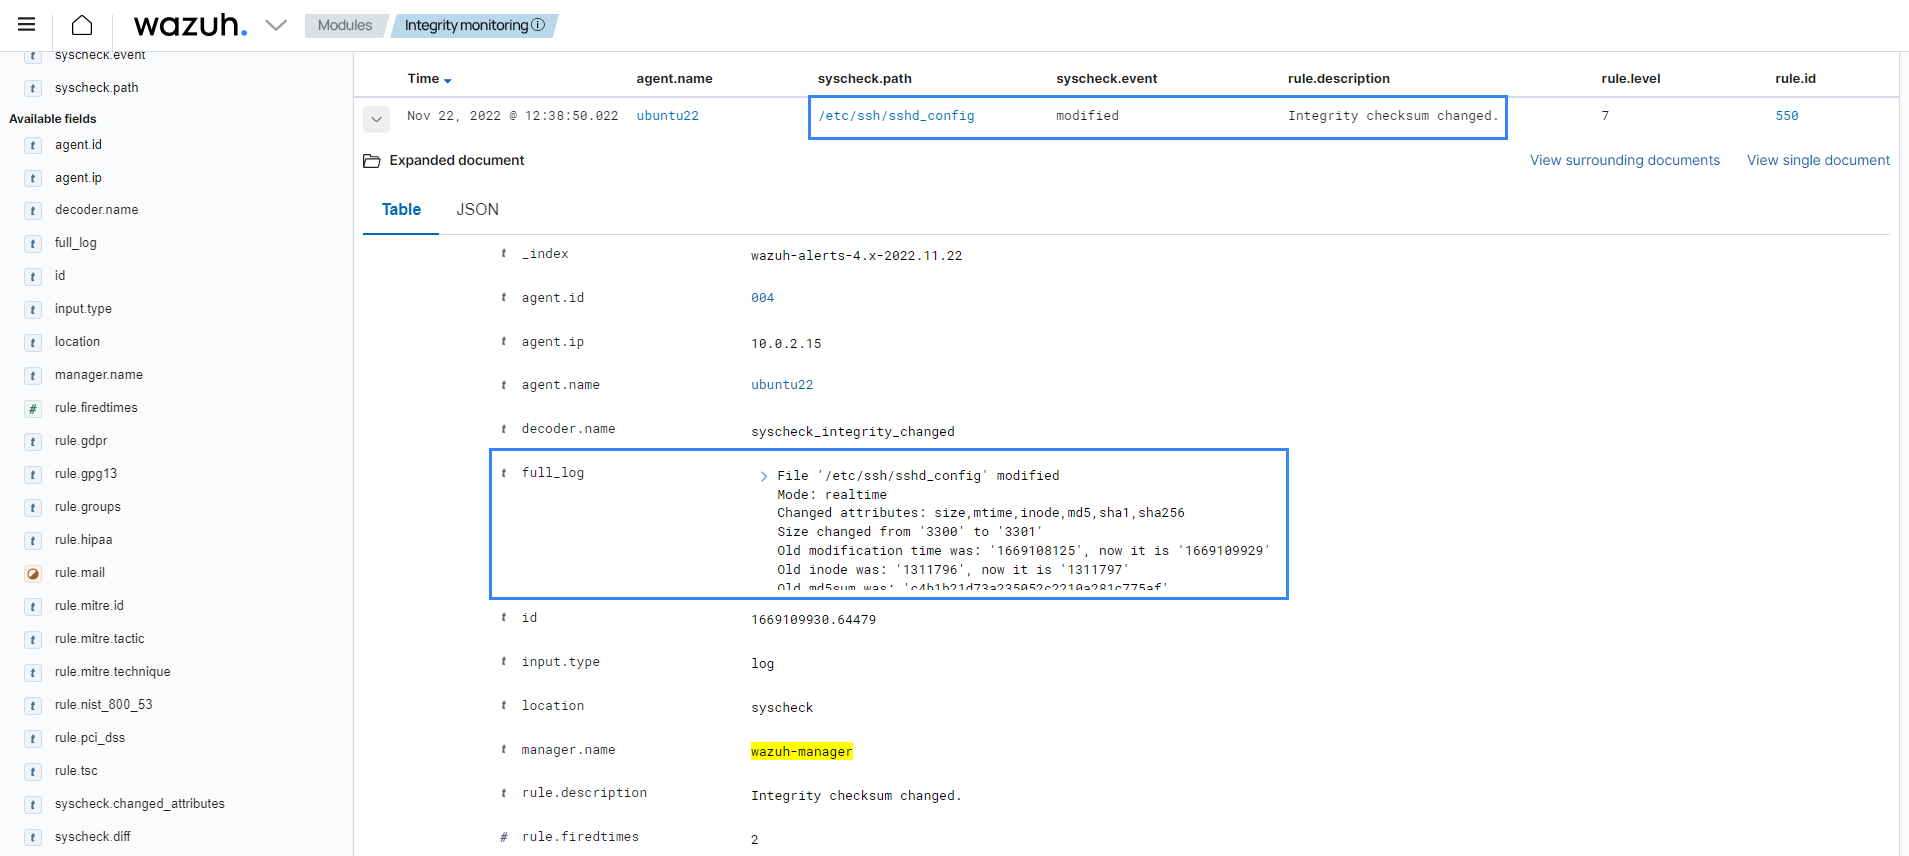Open the Modules breadcrumb
1909x856 pixels.
[x=344, y=25]
